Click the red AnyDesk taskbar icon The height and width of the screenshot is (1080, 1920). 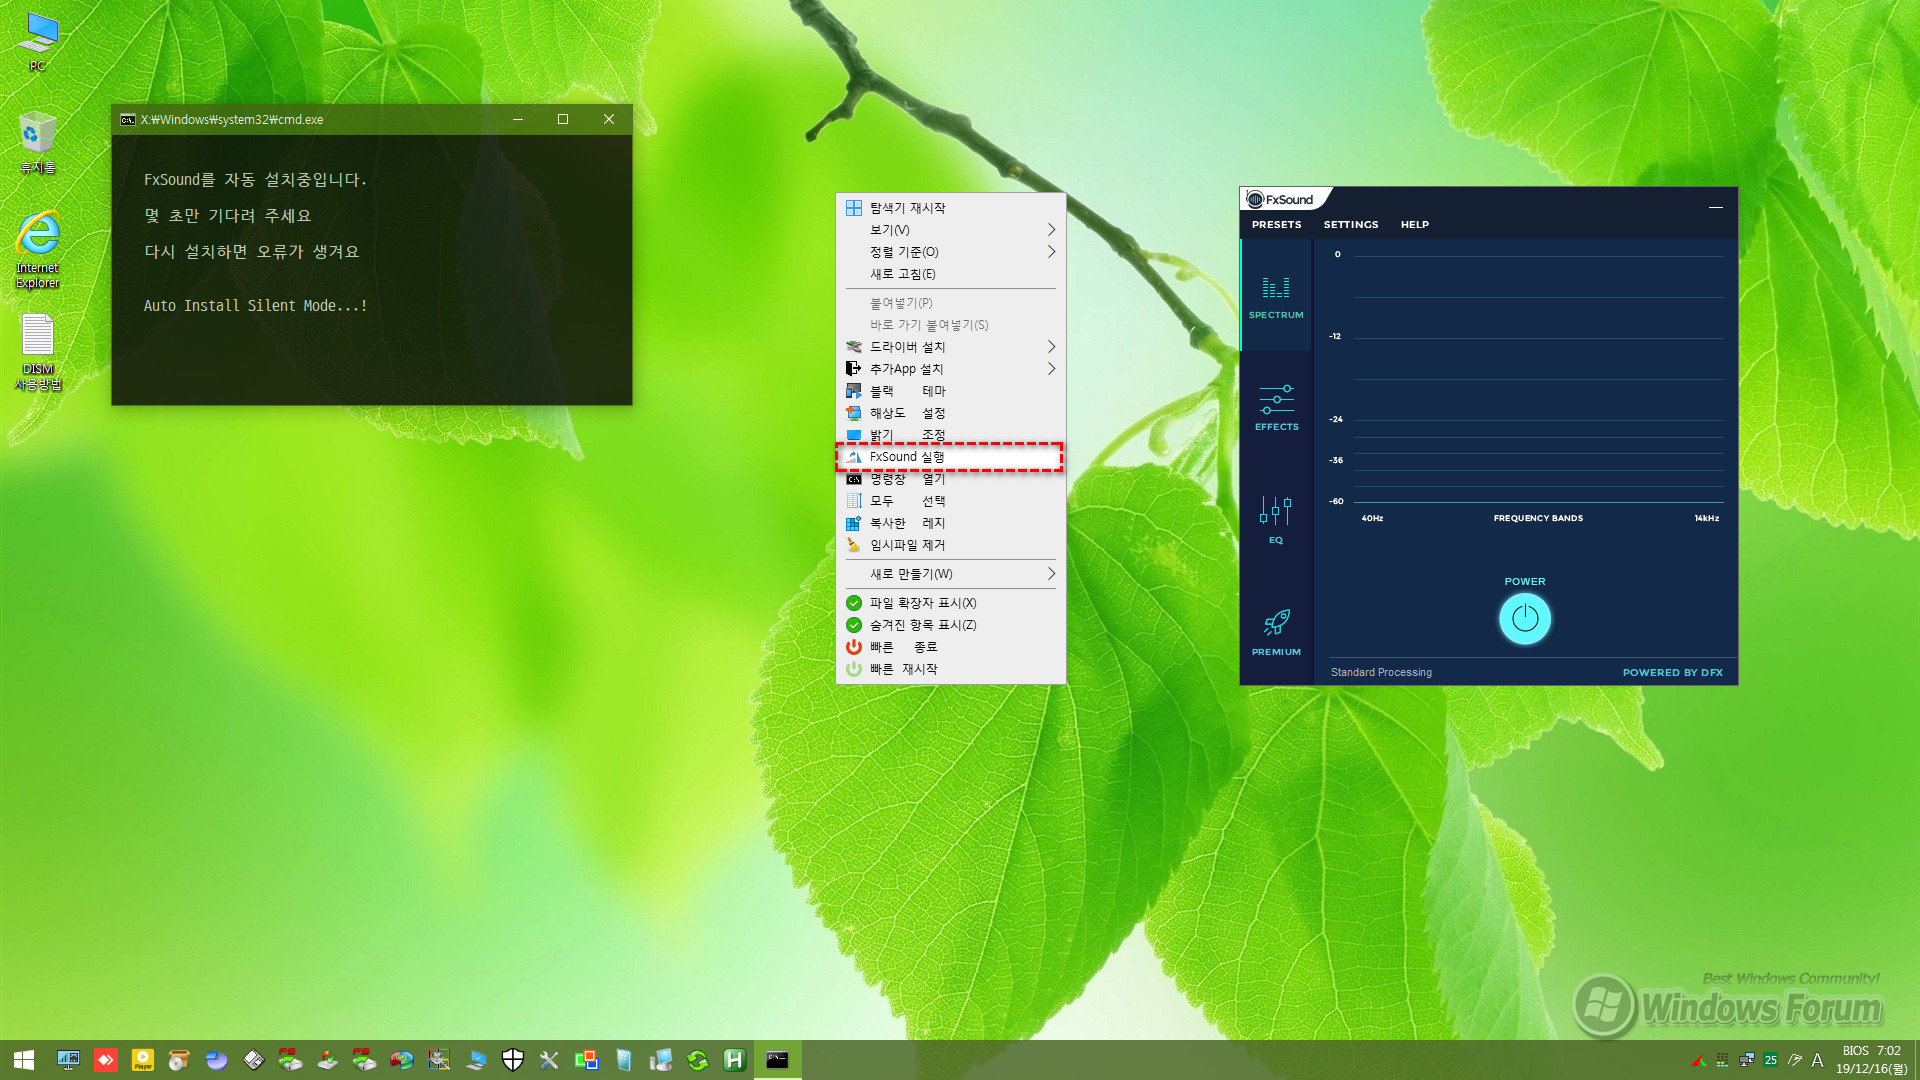(x=105, y=1060)
